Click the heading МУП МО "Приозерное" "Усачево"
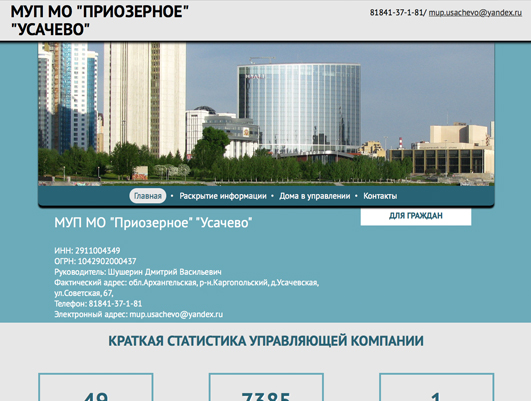This screenshot has width=531, height=401. [x=153, y=223]
